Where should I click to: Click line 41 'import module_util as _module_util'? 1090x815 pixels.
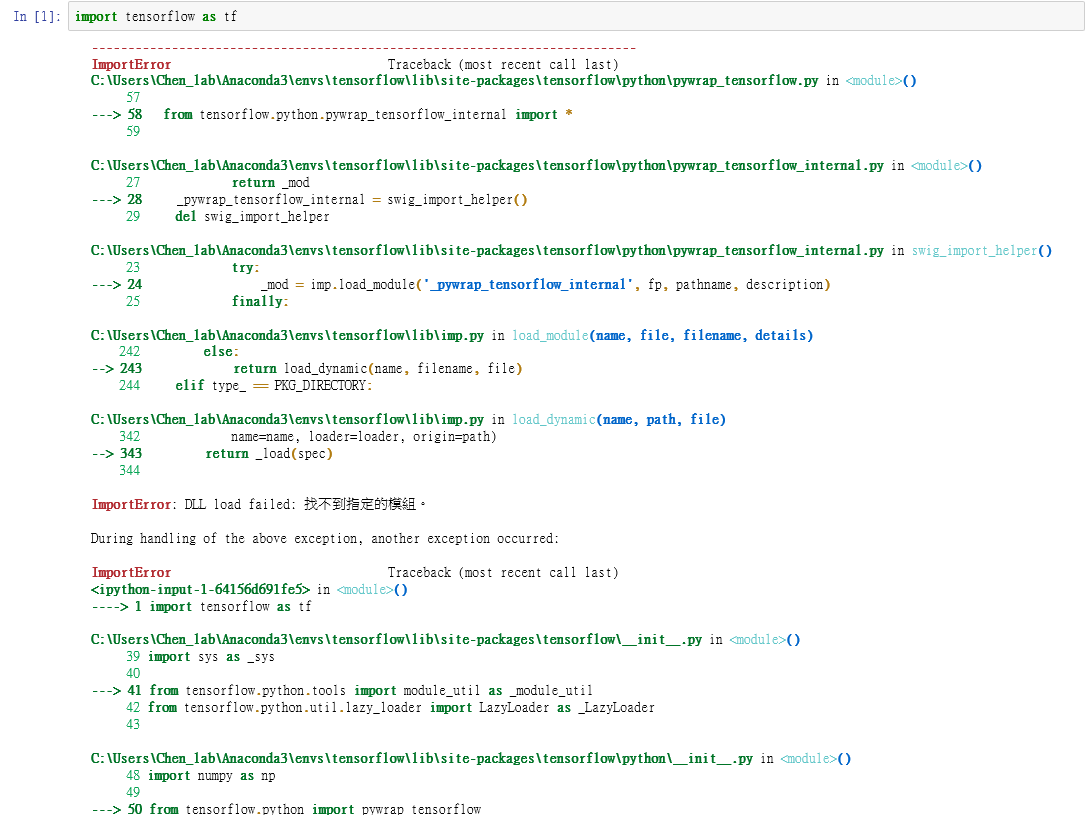342,691
